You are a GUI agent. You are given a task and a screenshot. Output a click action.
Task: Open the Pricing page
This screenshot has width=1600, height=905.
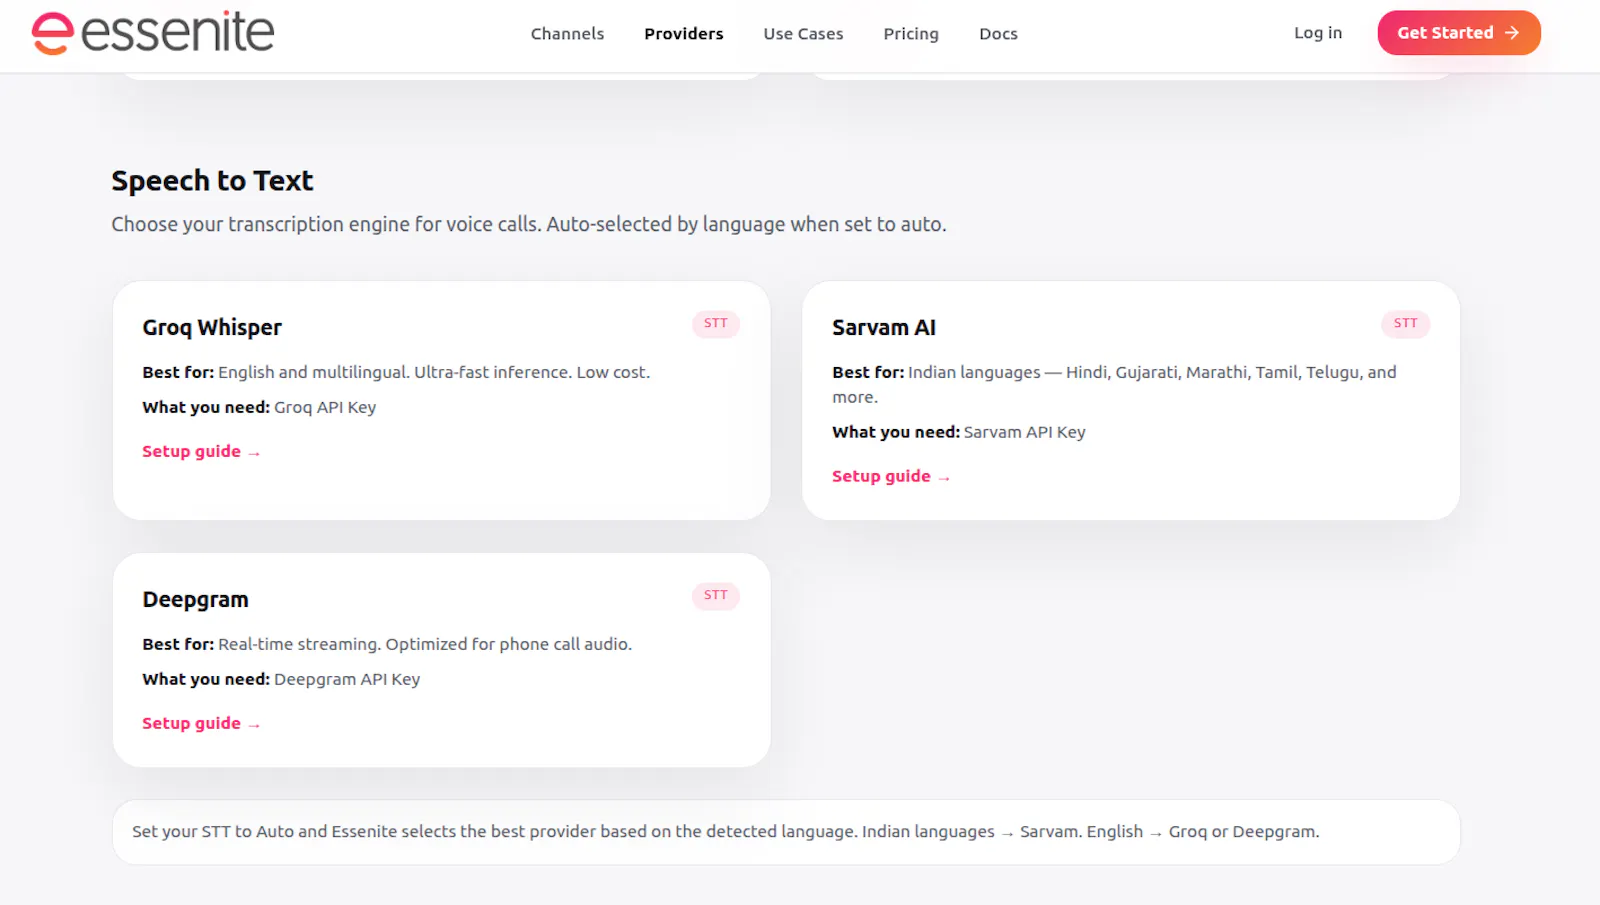(911, 34)
